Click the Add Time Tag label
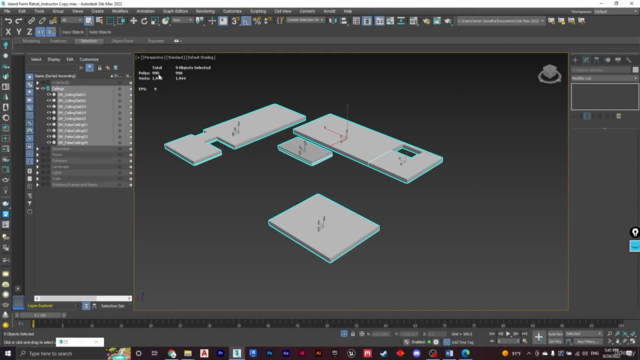Image resolution: width=640 pixels, height=360 pixels. (x=463, y=342)
